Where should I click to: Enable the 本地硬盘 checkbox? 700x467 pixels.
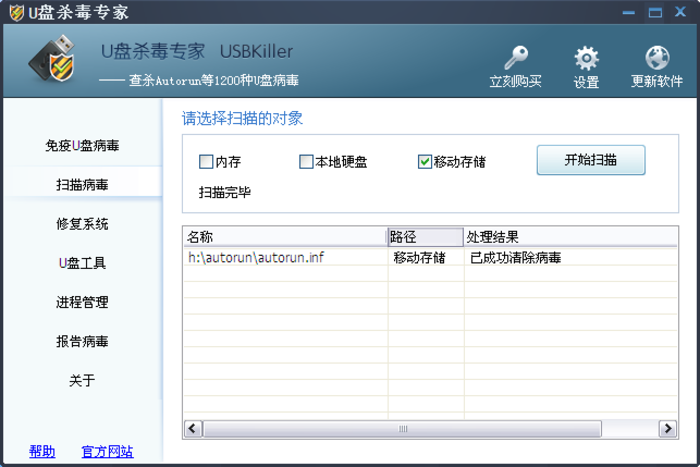click(306, 161)
